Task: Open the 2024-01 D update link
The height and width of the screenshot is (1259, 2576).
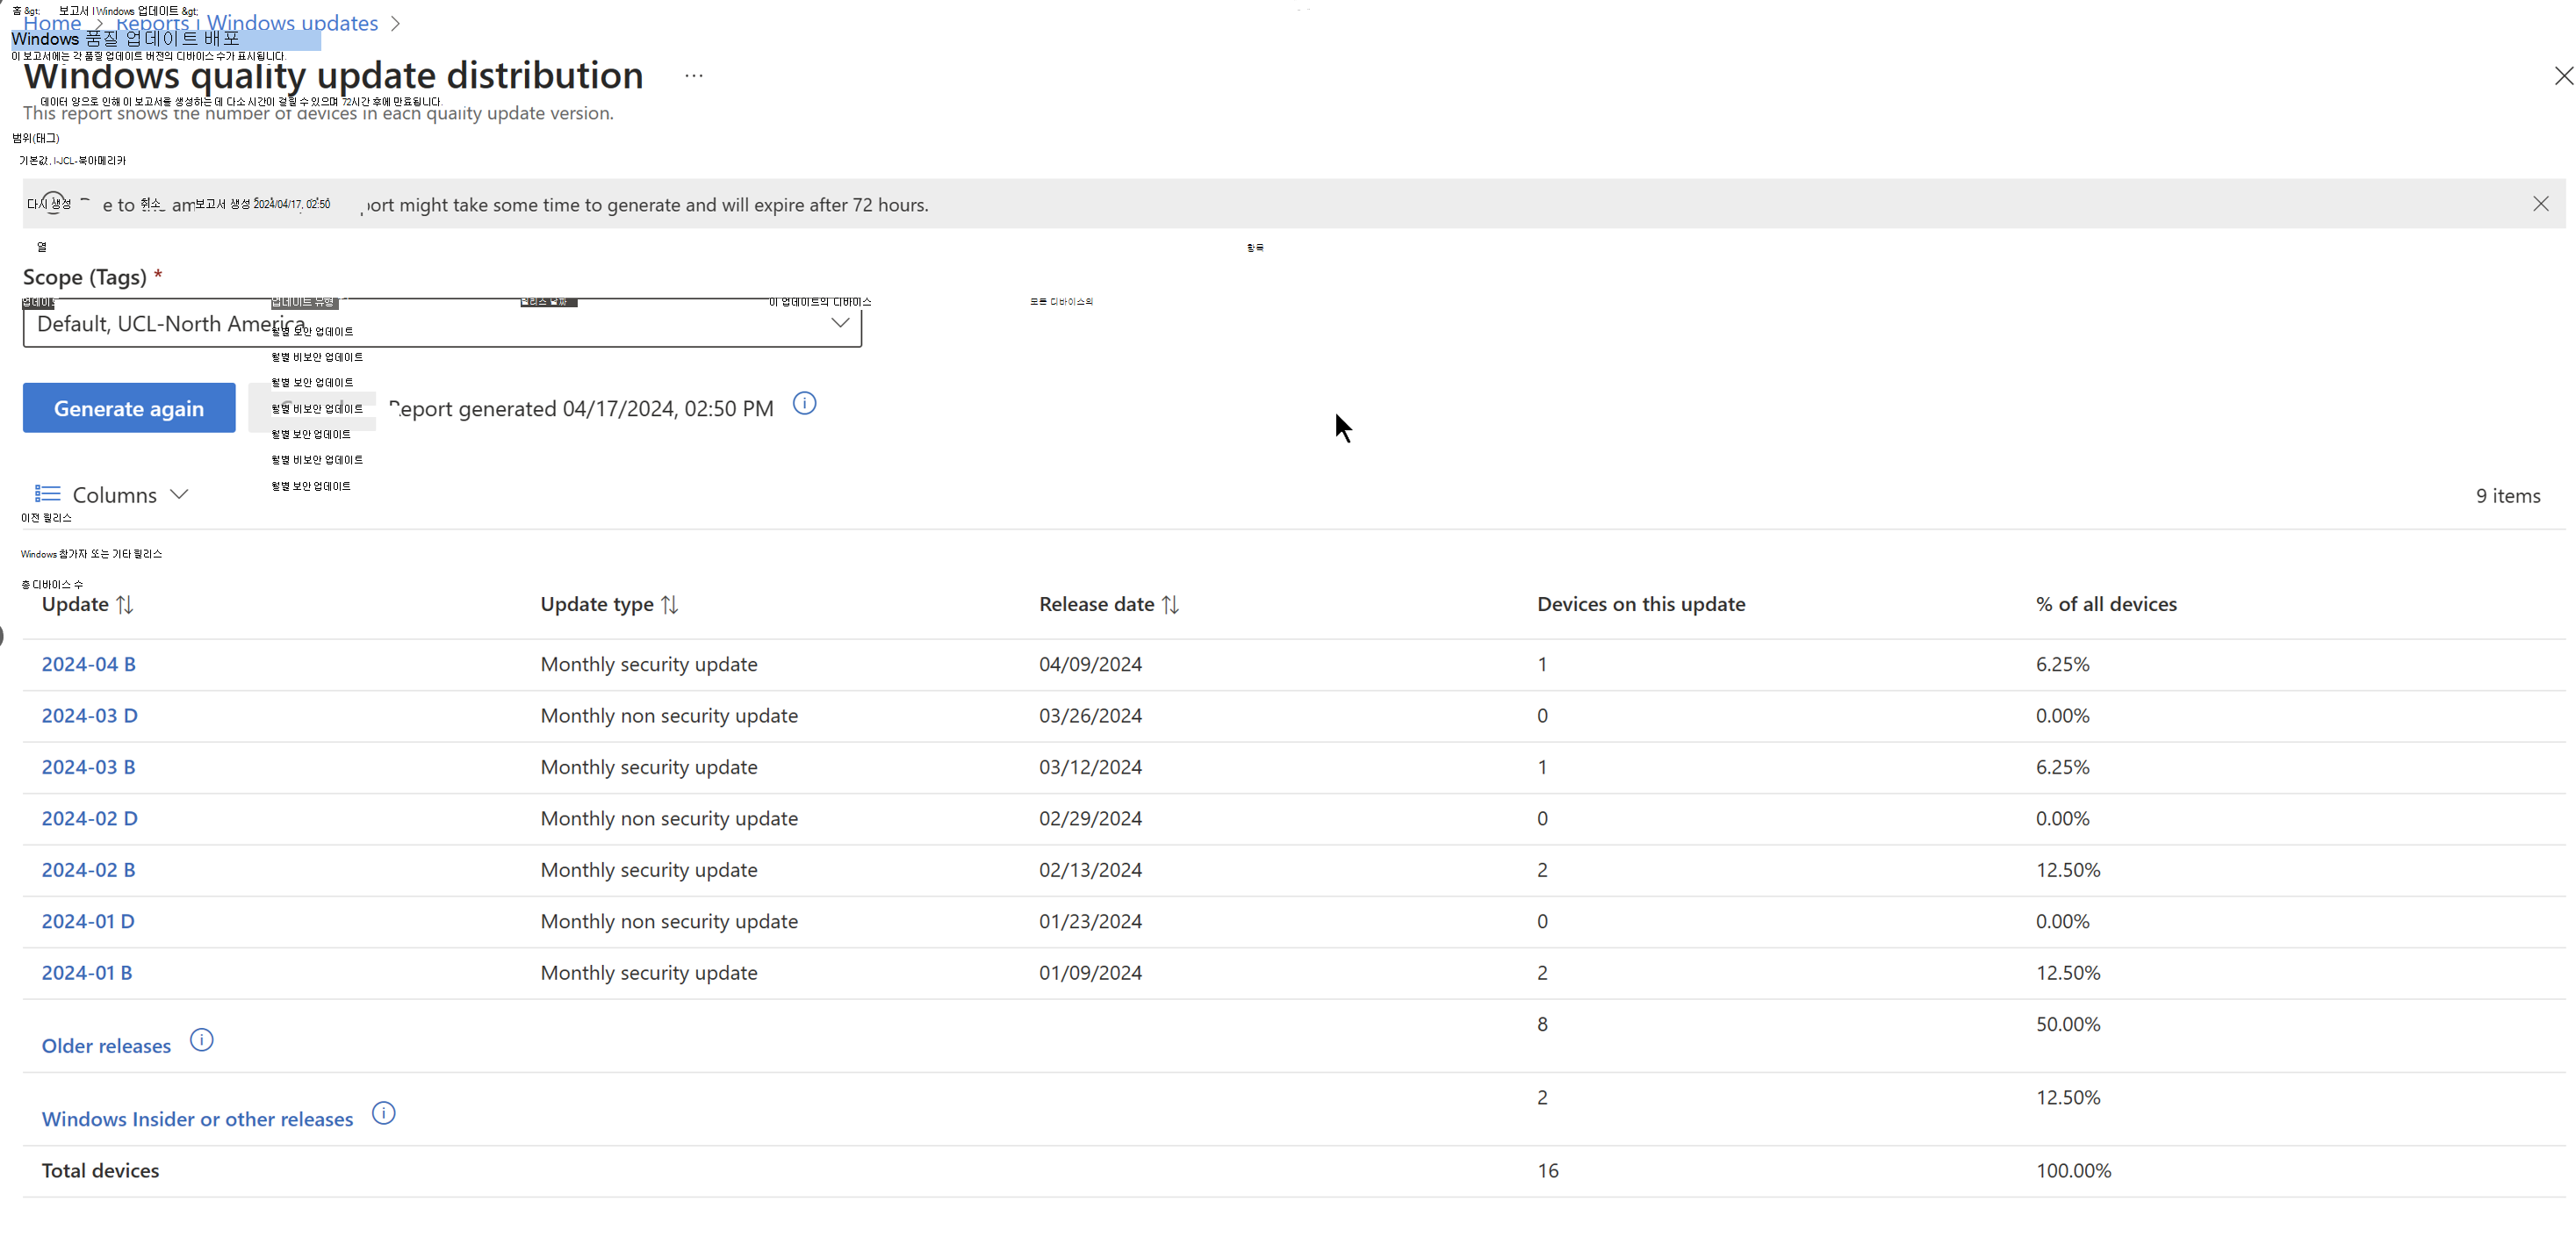Action: point(88,921)
